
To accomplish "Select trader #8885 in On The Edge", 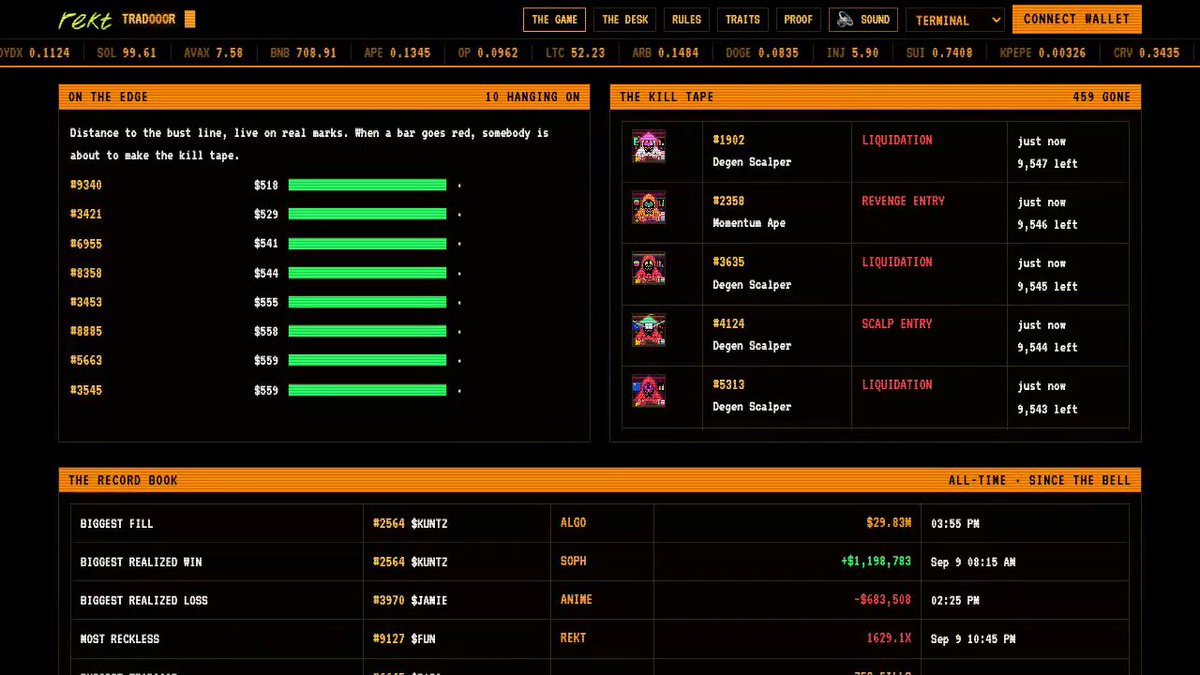I will [86, 331].
